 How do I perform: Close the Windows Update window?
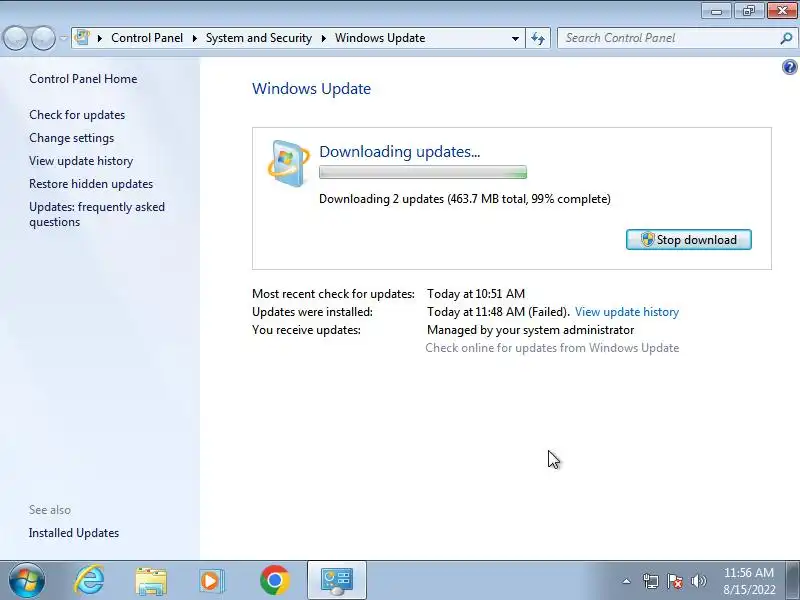click(782, 10)
